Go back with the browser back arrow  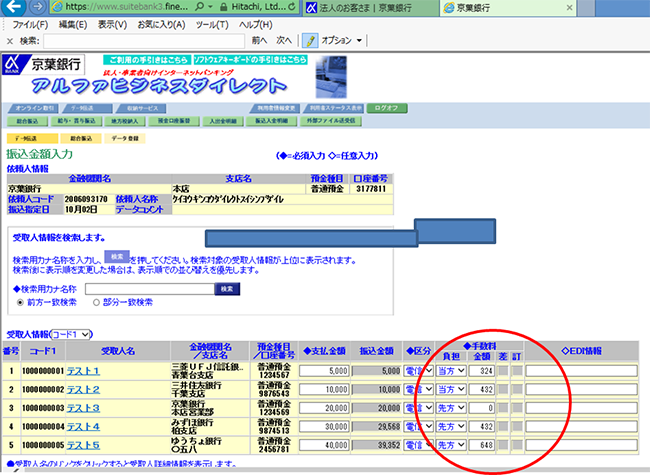click(x=13, y=6)
